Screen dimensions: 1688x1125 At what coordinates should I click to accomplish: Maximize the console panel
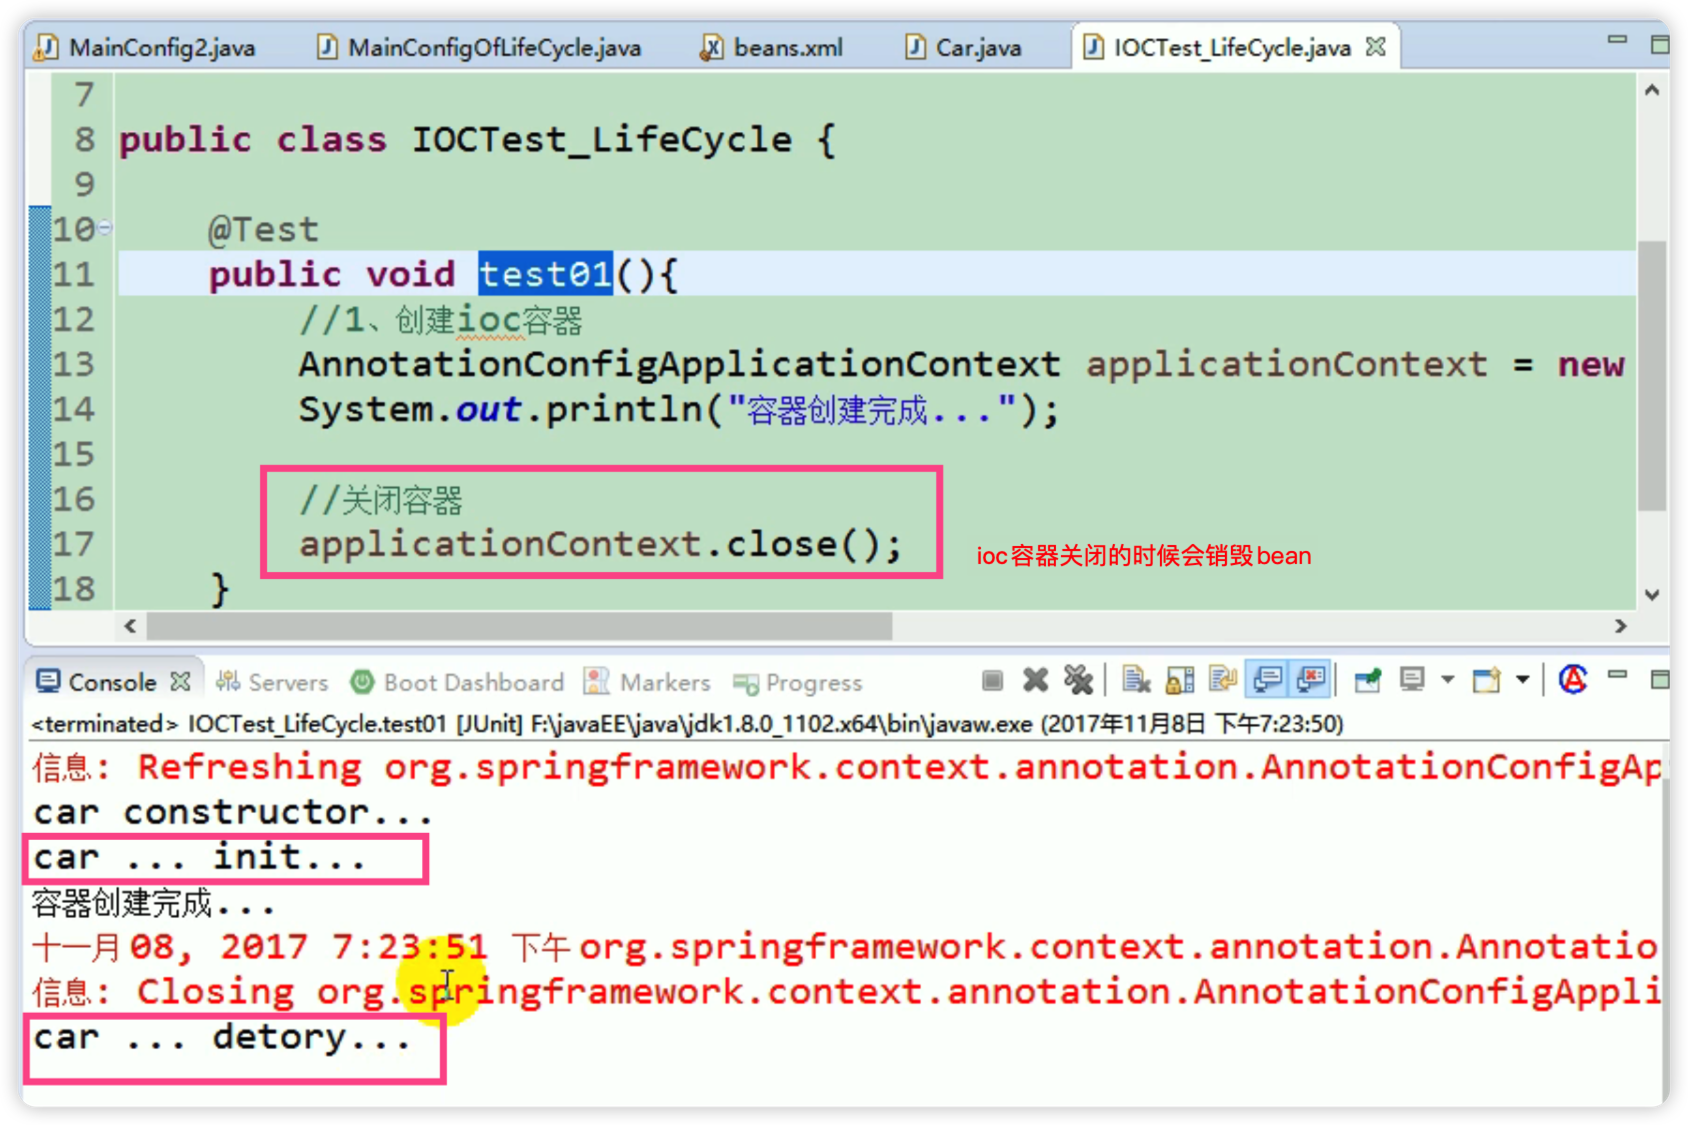[1660, 680]
